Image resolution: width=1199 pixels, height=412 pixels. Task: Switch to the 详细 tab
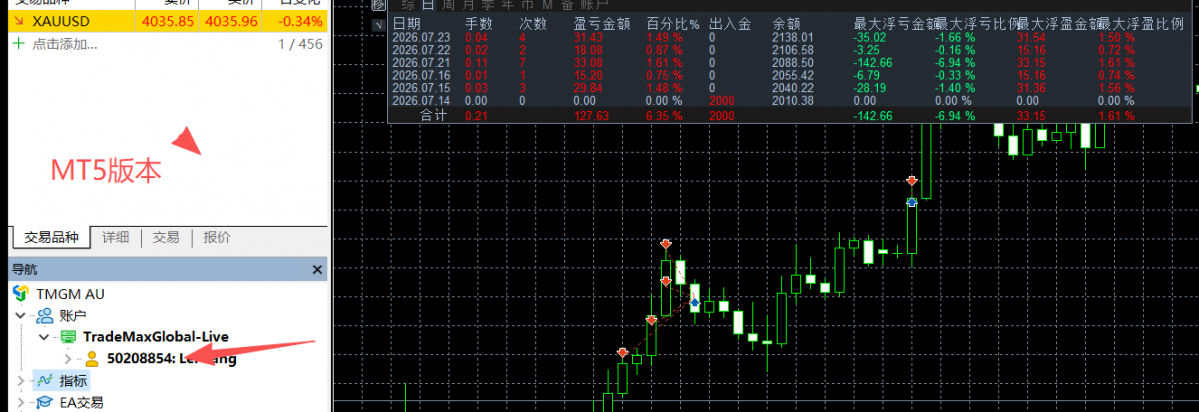coord(115,238)
